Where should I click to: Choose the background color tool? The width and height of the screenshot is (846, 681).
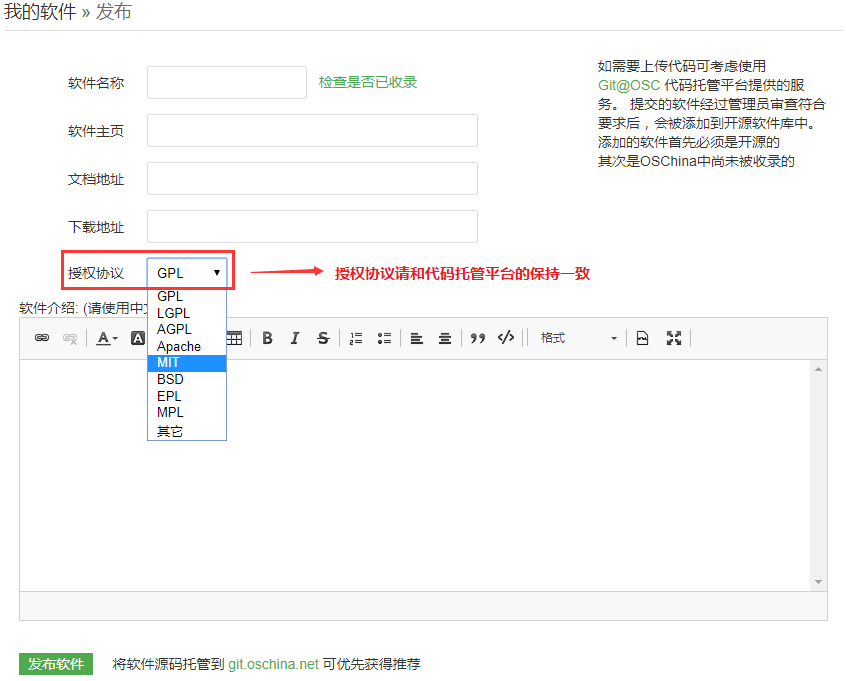click(138, 338)
